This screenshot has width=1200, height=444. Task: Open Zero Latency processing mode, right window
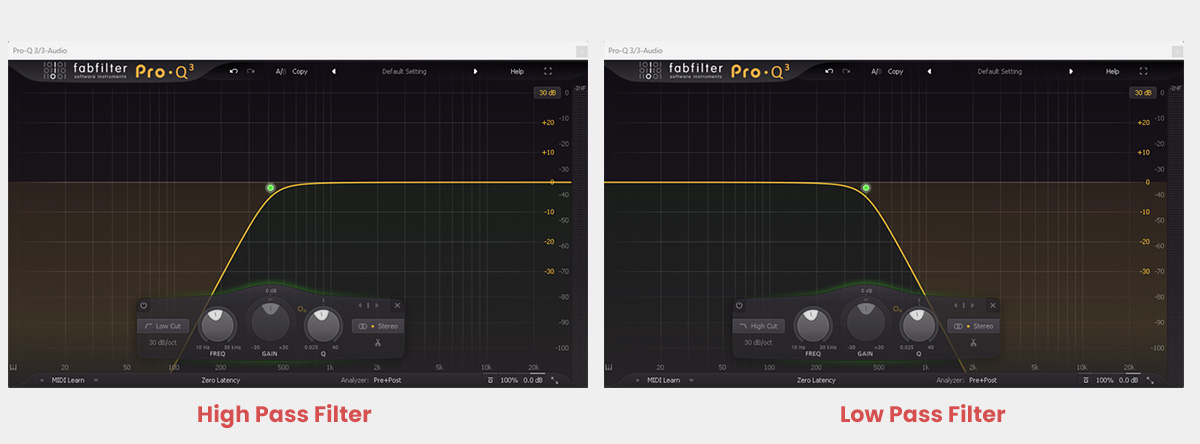pyautogui.click(x=817, y=380)
